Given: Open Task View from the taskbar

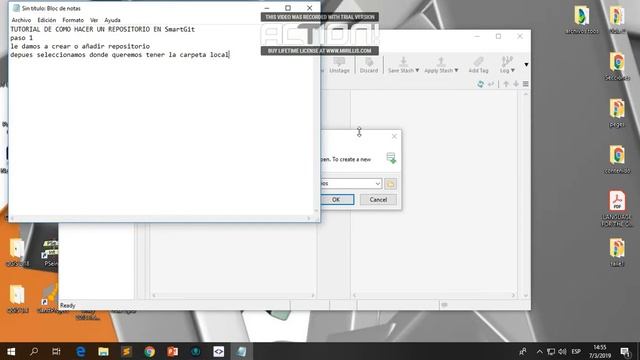Looking at the screenshot, I should (x=56, y=351).
